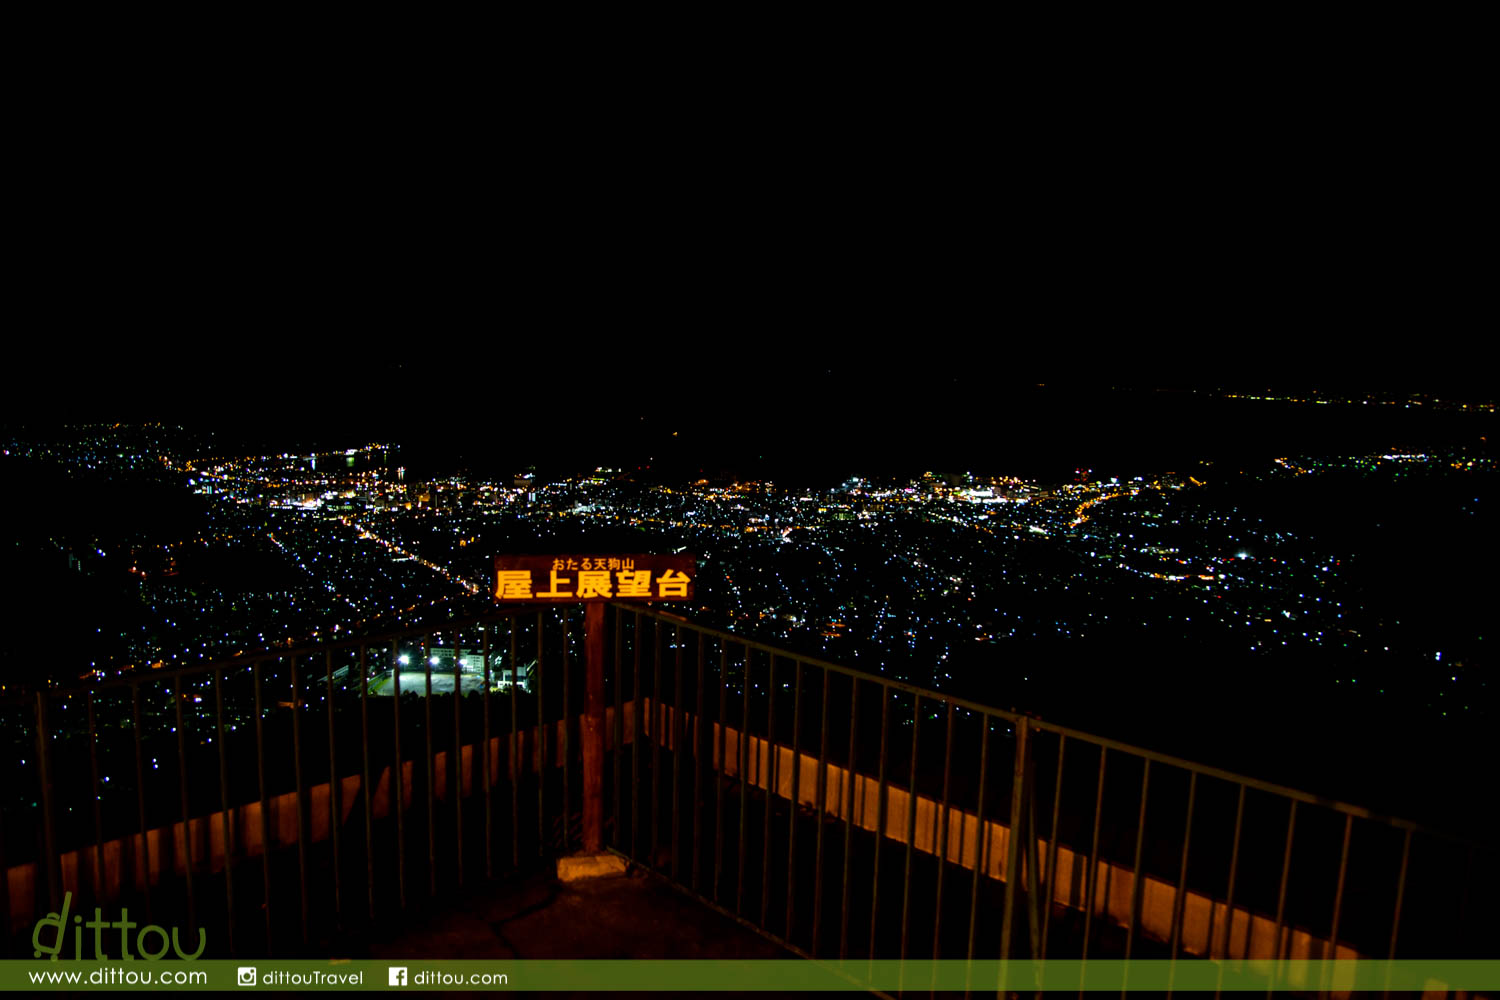Click the small 'おたる天狗山' sign text

(593, 564)
